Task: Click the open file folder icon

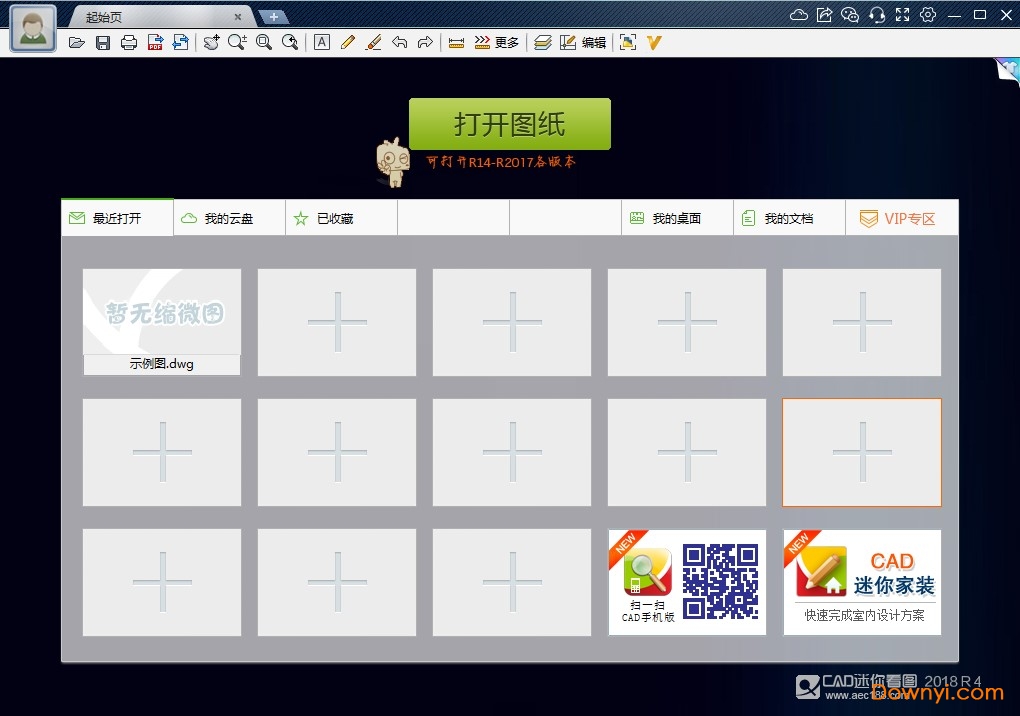Action: click(x=77, y=42)
